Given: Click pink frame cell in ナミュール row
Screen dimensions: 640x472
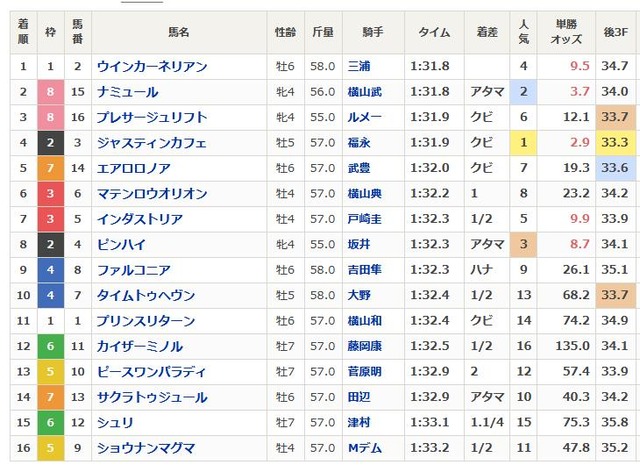Looking at the screenshot, I should tap(49, 92).
